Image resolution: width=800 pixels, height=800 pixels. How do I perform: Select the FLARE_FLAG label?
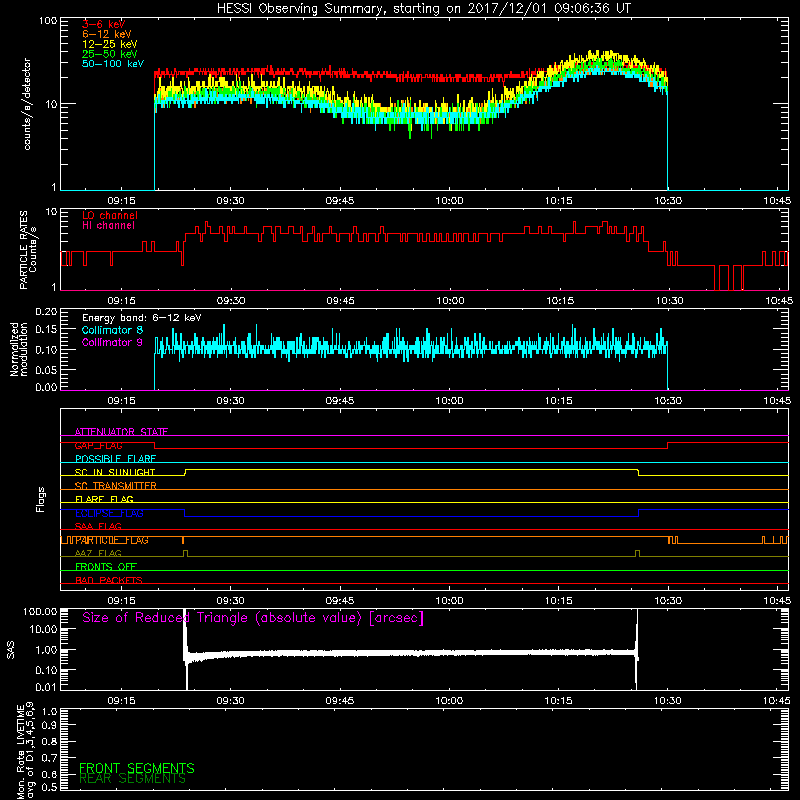click(104, 499)
